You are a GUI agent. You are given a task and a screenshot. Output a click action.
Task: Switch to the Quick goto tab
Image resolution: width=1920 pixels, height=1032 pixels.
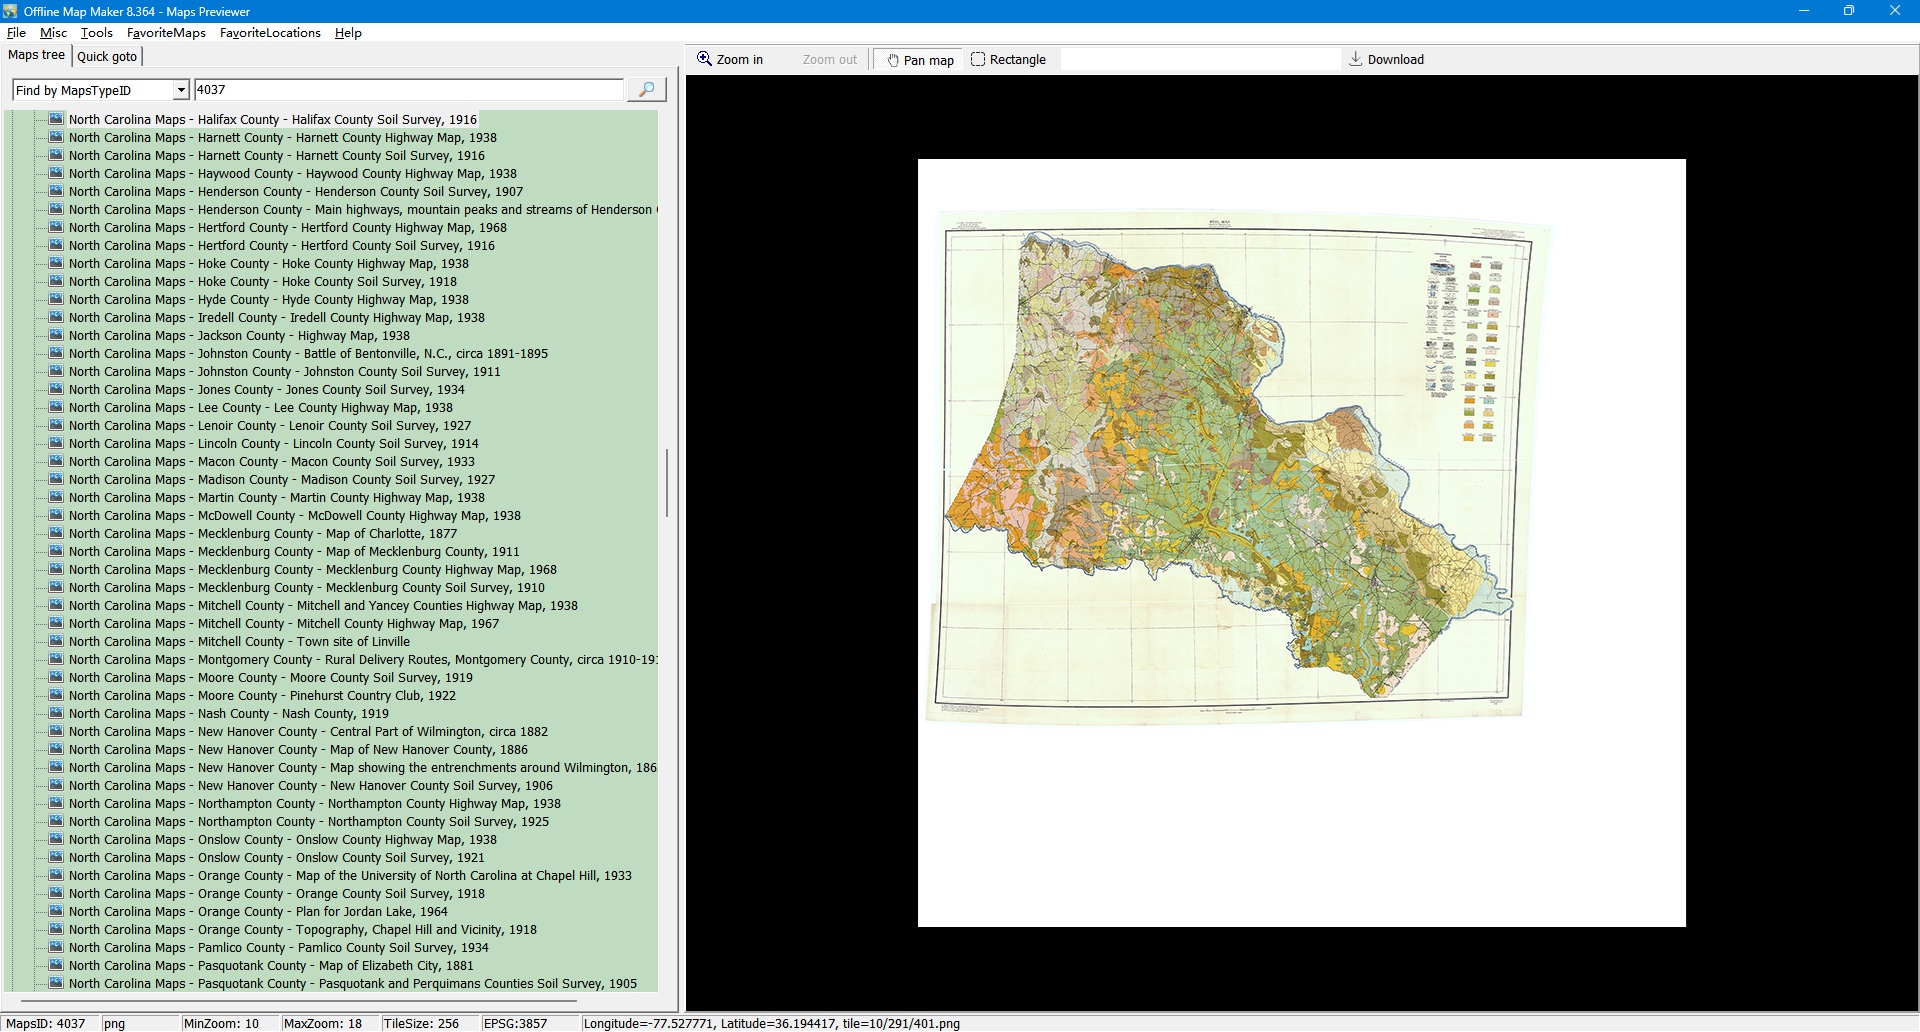107,56
